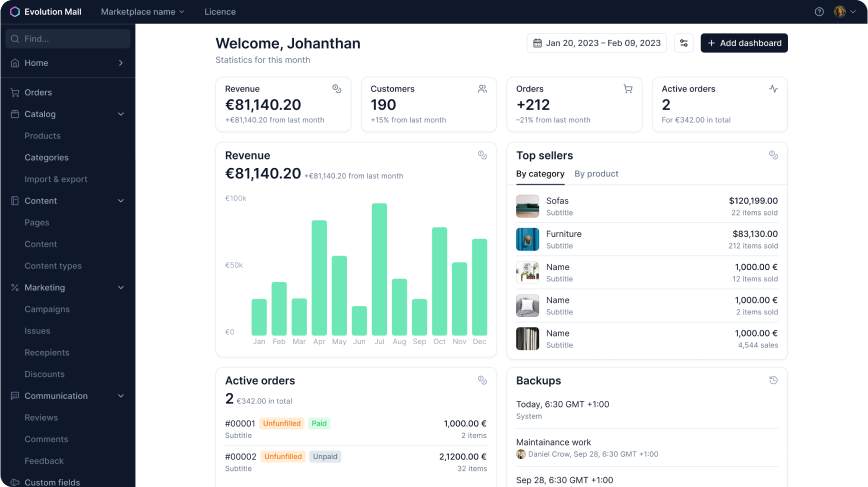Viewport: 868px width, 487px height.
Task: Open the Marketplace name dropdown
Action: 142,12
